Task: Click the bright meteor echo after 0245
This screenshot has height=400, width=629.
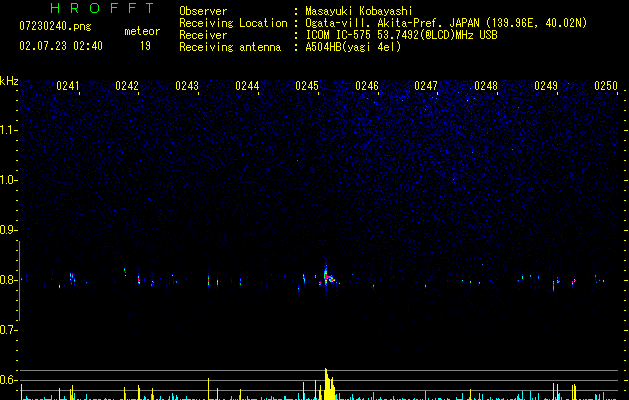Action: click(328, 277)
